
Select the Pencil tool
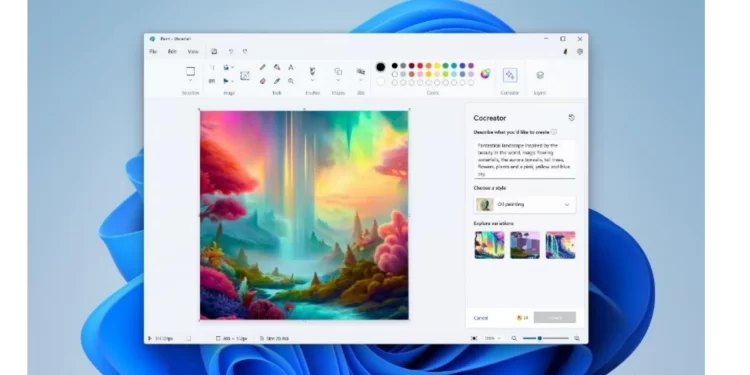pyautogui.click(x=263, y=67)
